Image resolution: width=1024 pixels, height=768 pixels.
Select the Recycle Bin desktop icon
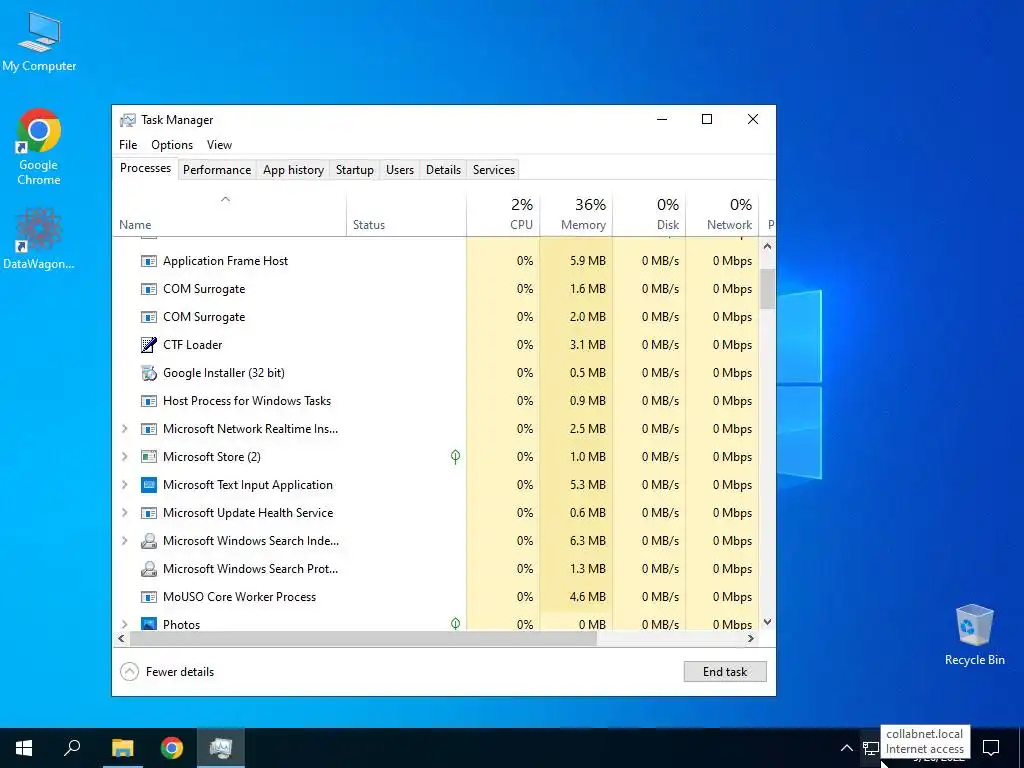click(x=974, y=635)
